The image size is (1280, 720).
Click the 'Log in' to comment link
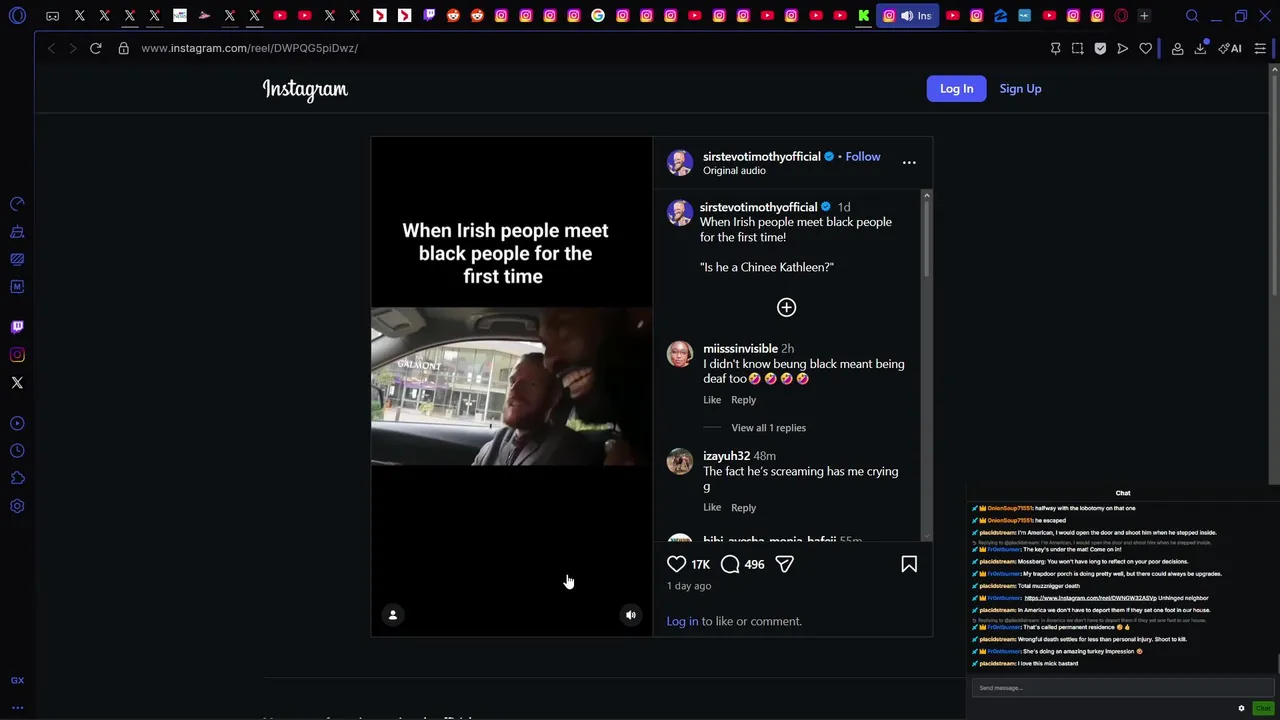pyautogui.click(x=682, y=621)
